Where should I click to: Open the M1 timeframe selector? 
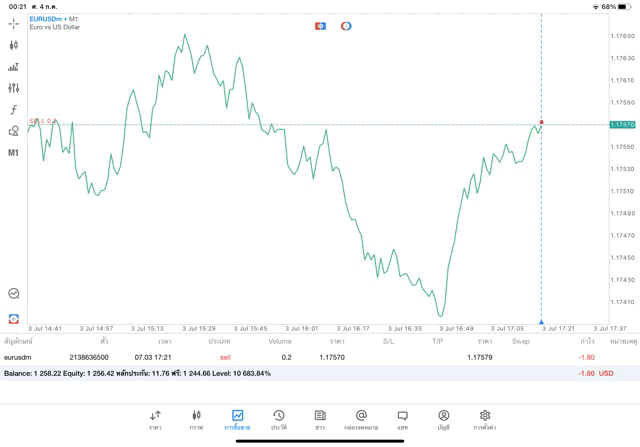pyautogui.click(x=14, y=153)
